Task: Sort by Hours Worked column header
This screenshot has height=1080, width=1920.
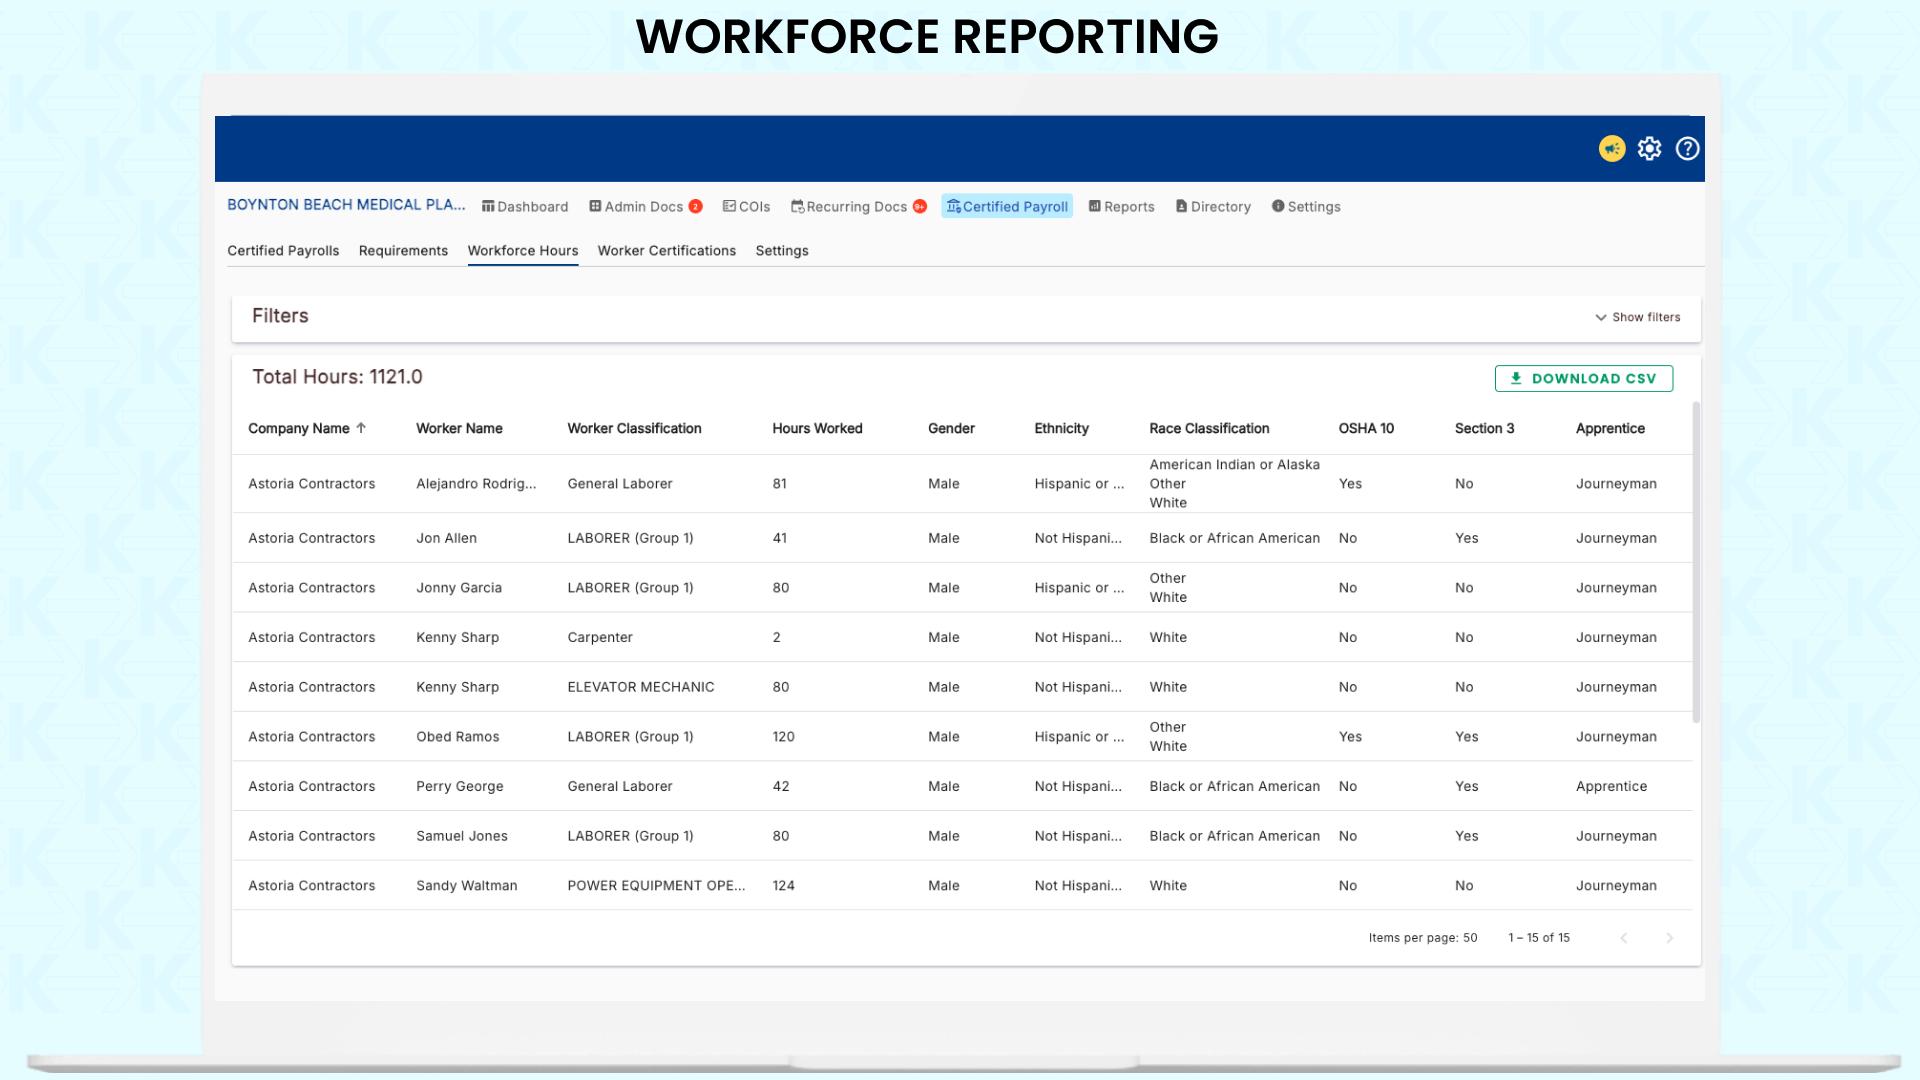Action: (817, 428)
